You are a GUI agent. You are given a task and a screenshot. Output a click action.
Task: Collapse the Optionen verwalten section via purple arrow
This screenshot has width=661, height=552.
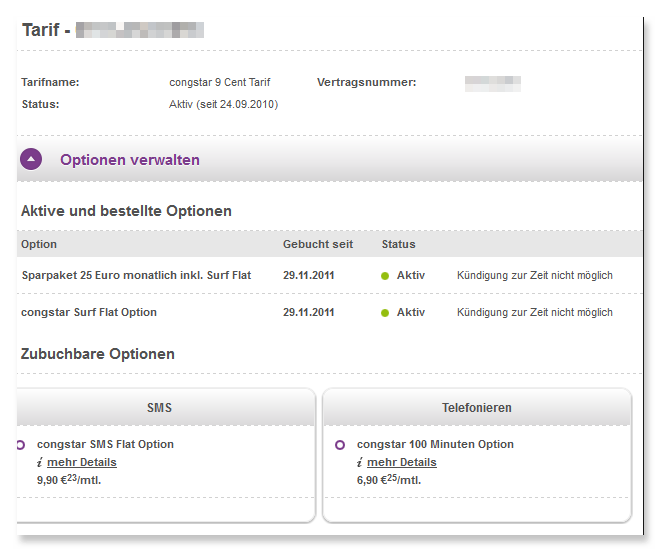point(31,159)
